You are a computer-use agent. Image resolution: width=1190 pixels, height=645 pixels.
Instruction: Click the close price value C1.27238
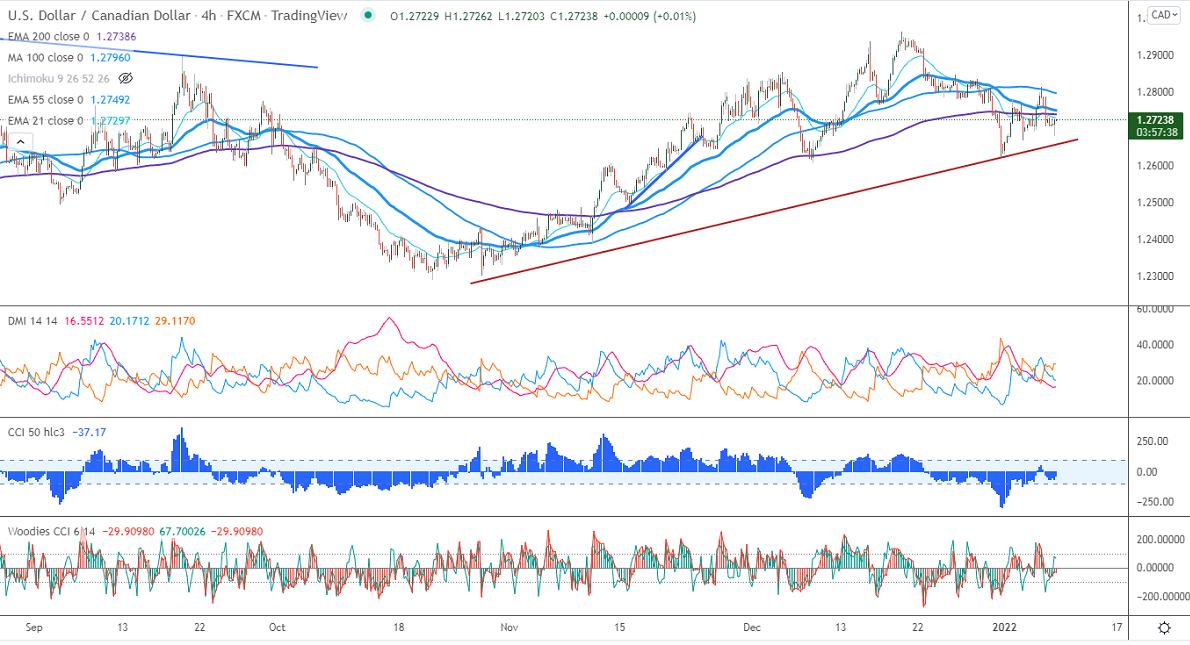pos(574,16)
